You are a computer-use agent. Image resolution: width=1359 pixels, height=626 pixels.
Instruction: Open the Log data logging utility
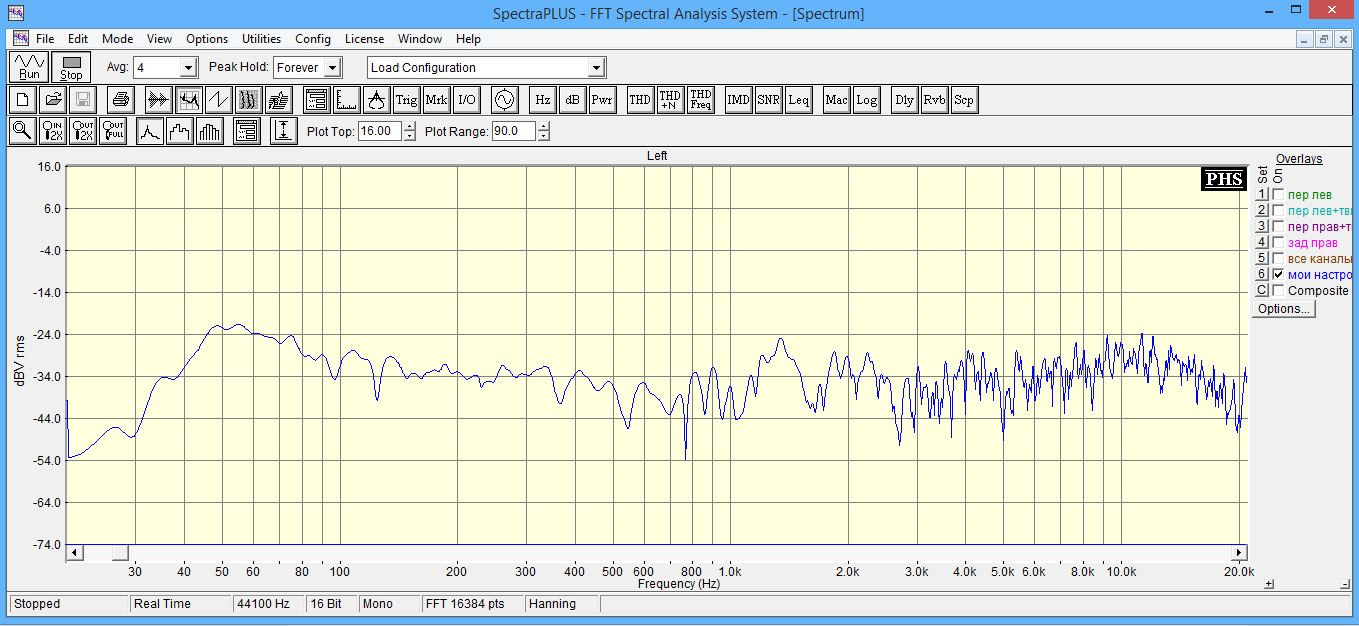[x=866, y=100]
